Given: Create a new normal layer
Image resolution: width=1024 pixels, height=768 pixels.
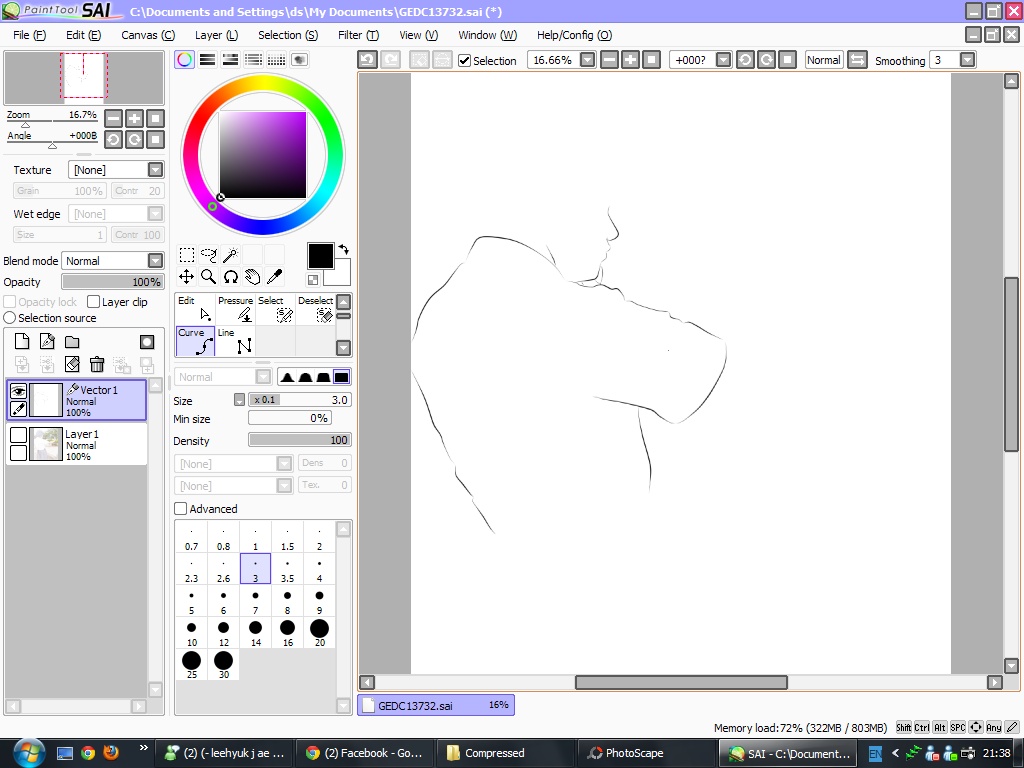Looking at the screenshot, I should pyautogui.click(x=22, y=342).
